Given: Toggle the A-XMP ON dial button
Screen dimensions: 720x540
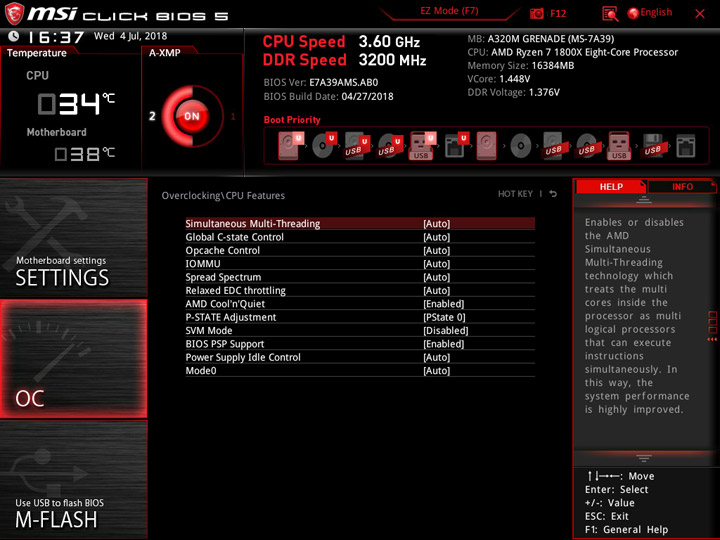Looking at the screenshot, I should 192,116.
